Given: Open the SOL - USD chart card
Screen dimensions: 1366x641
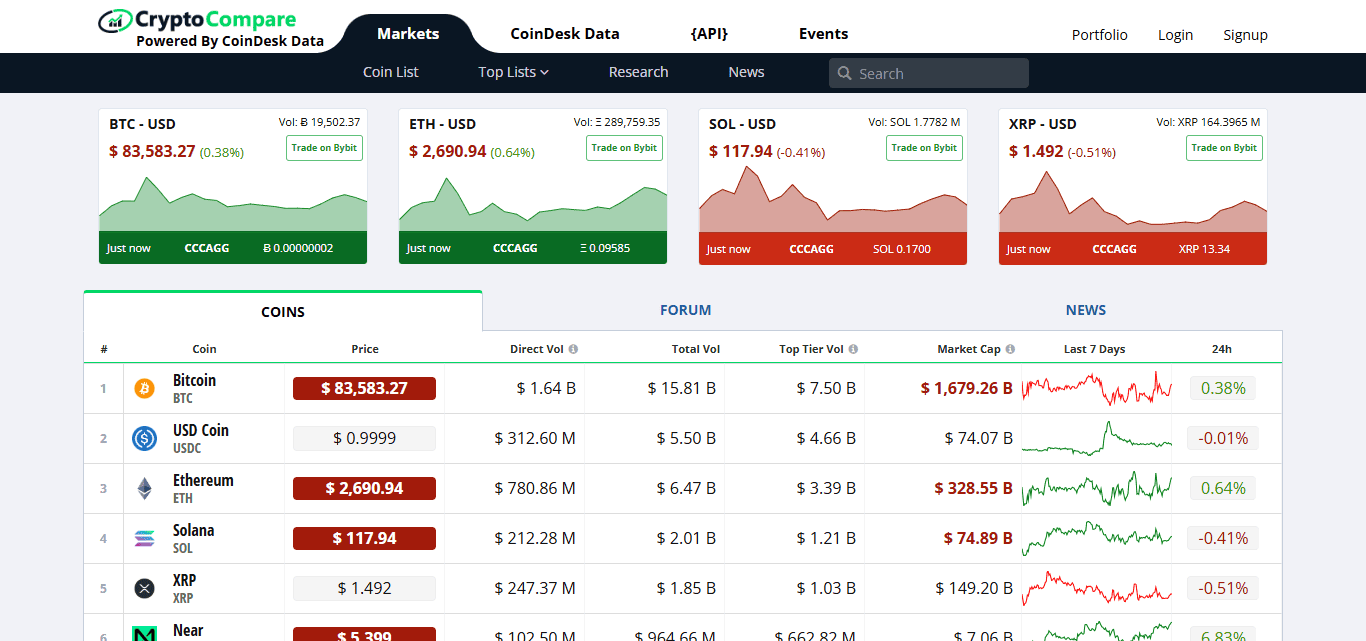Looking at the screenshot, I should (833, 187).
